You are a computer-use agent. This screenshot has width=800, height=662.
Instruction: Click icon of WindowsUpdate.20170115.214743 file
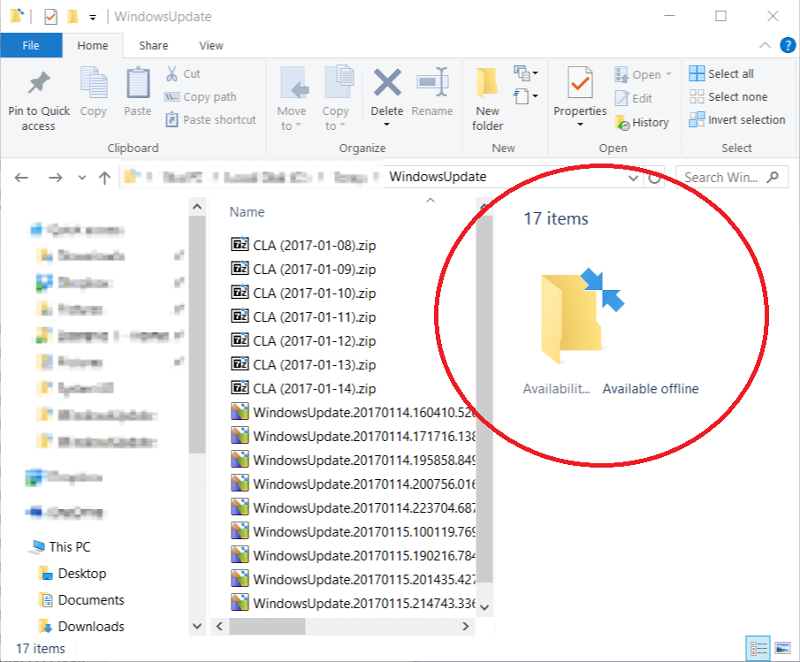[x=240, y=603]
